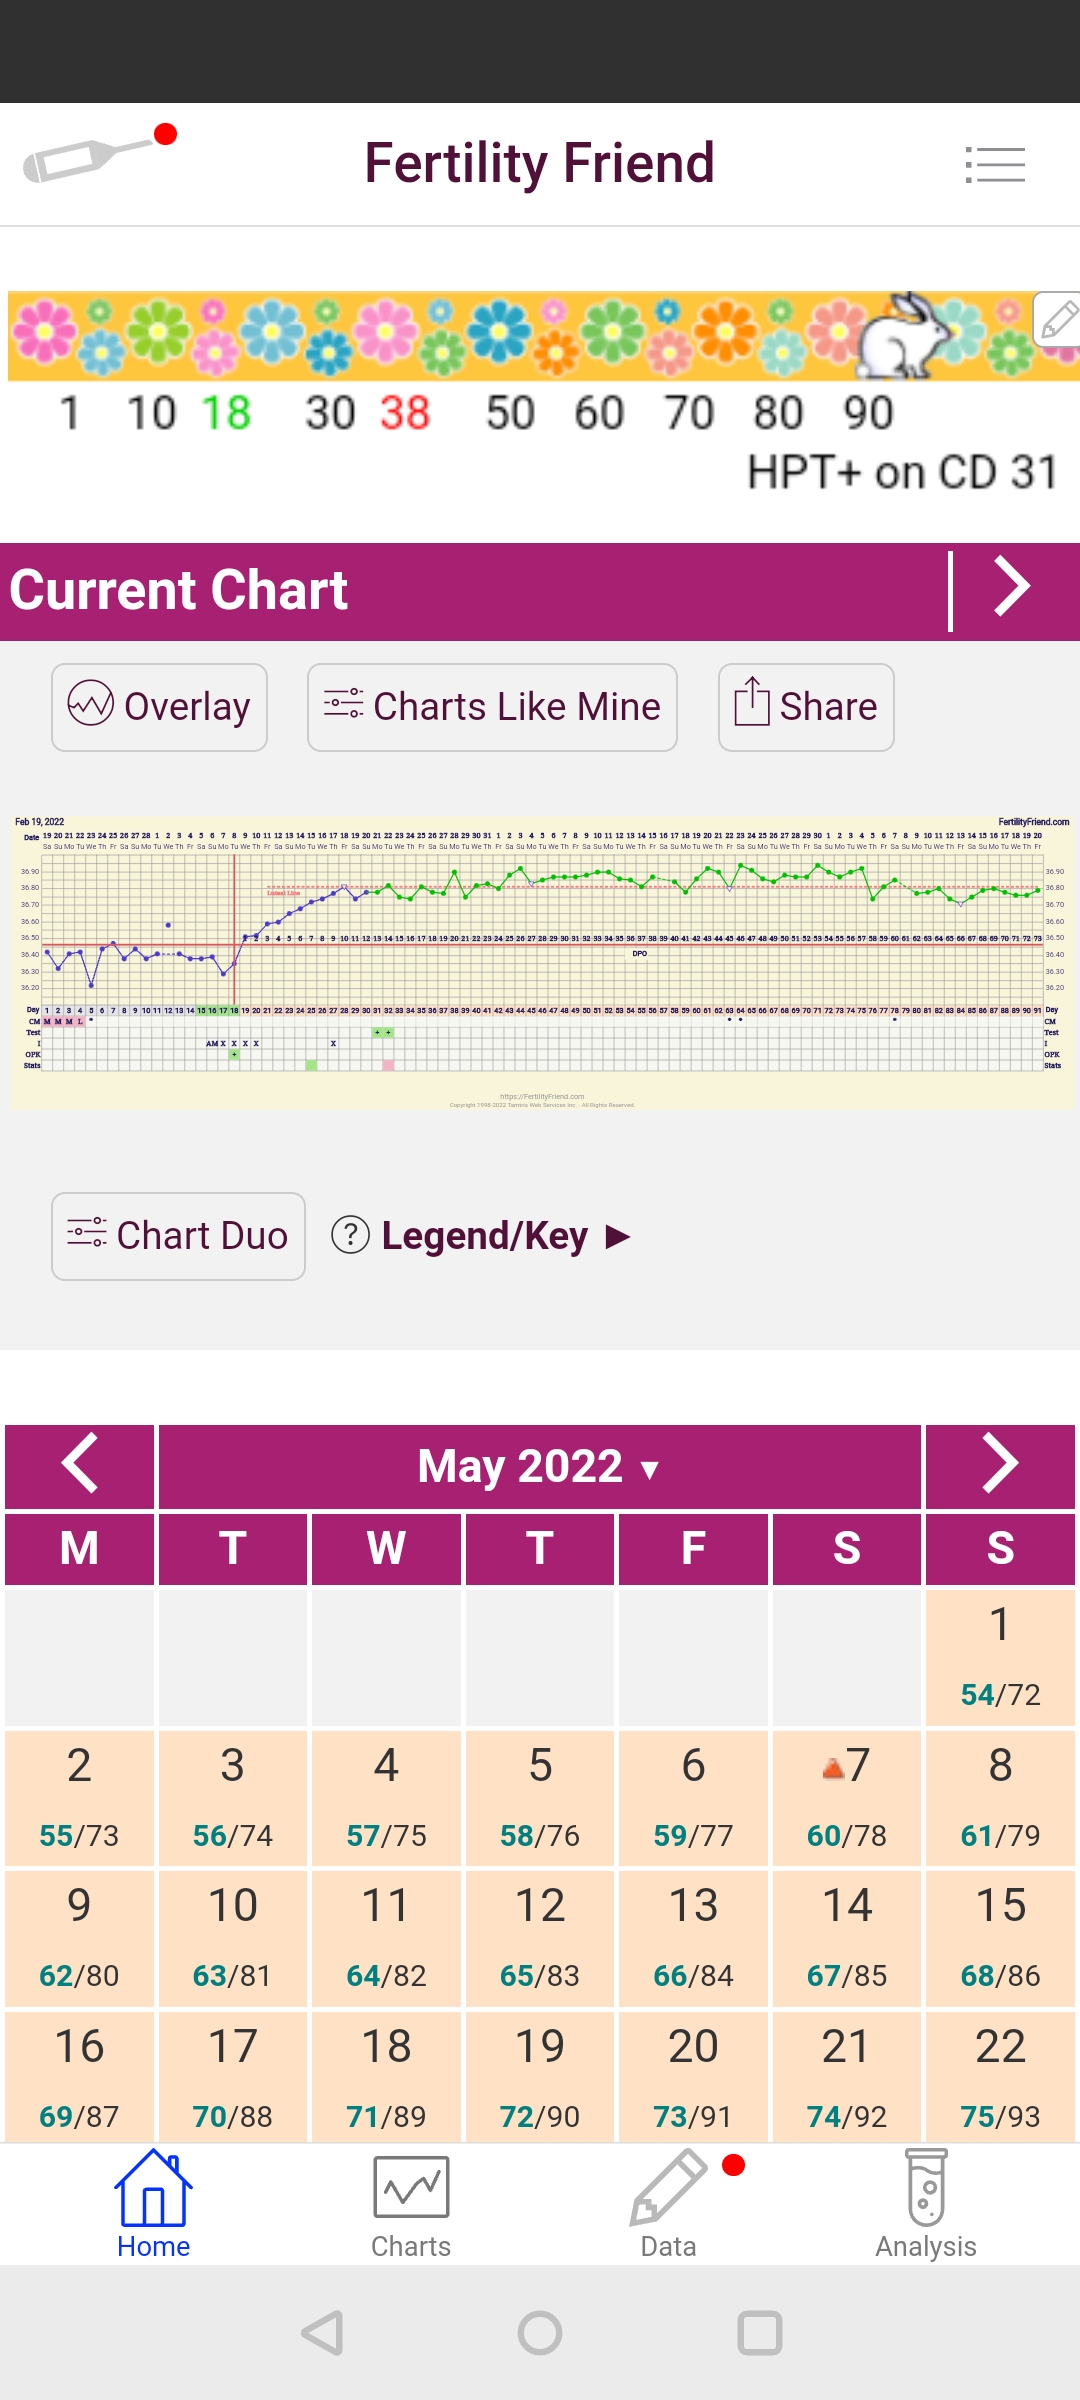This screenshot has width=1080, height=2400.
Task: Open the Overlay chart option
Action: point(160,707)
